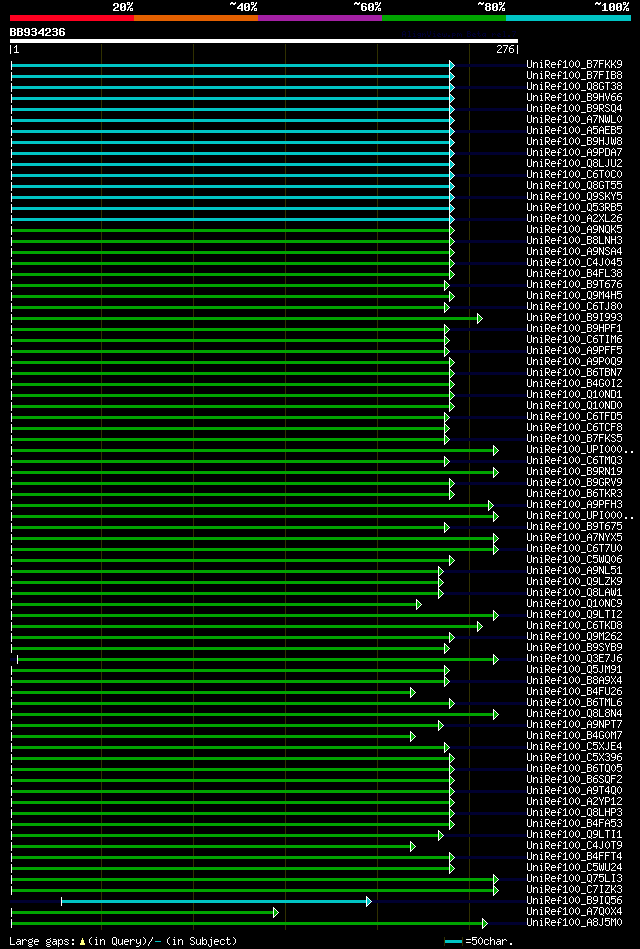
Task: Click the arrowhead ending the UniRef100_C6T7U0 alignment
Action: pyautogui.click(x=496, y=549)
